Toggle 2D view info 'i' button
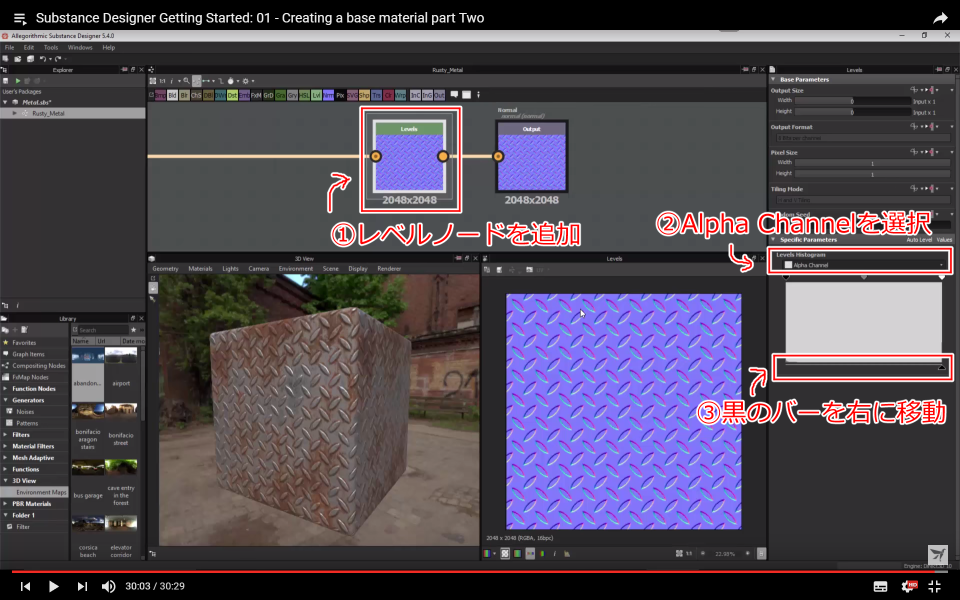The width and height of the screenshot is (960, 600). pyautogui.click(x=555, y=553)
